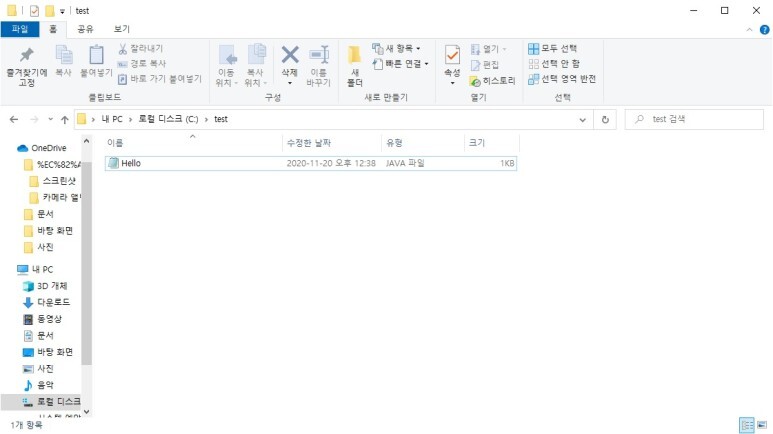
Task: Open OneDrive in navigation pane
Action: [42, 148]
